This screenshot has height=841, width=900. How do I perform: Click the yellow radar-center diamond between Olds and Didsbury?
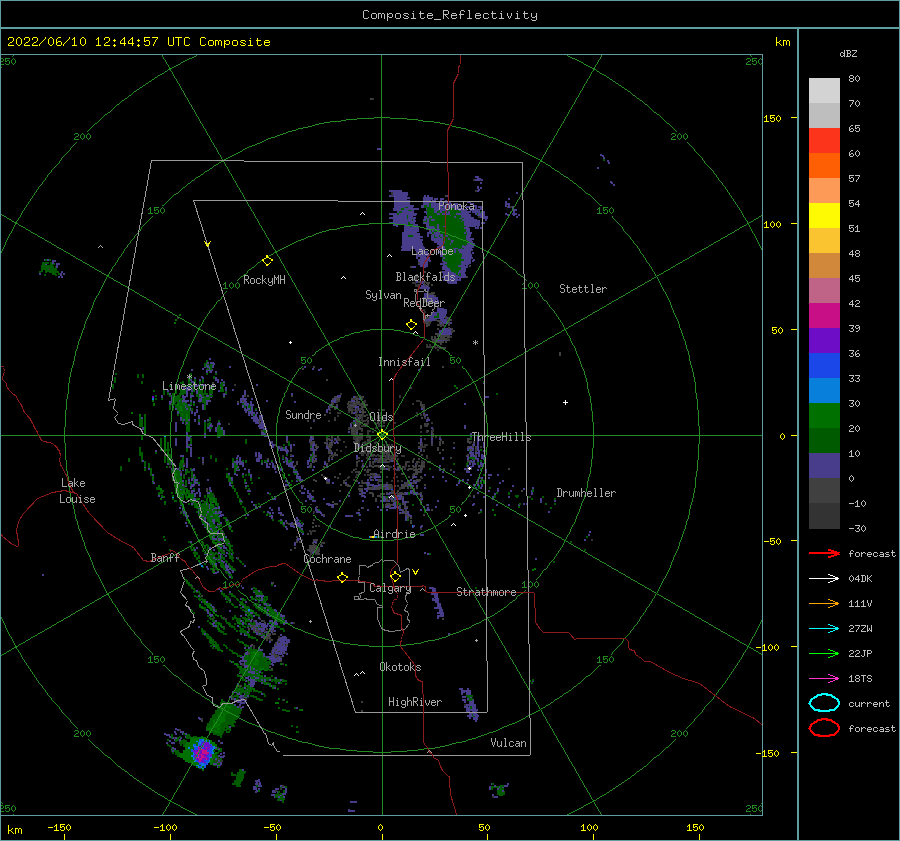(x=382, y=435)
